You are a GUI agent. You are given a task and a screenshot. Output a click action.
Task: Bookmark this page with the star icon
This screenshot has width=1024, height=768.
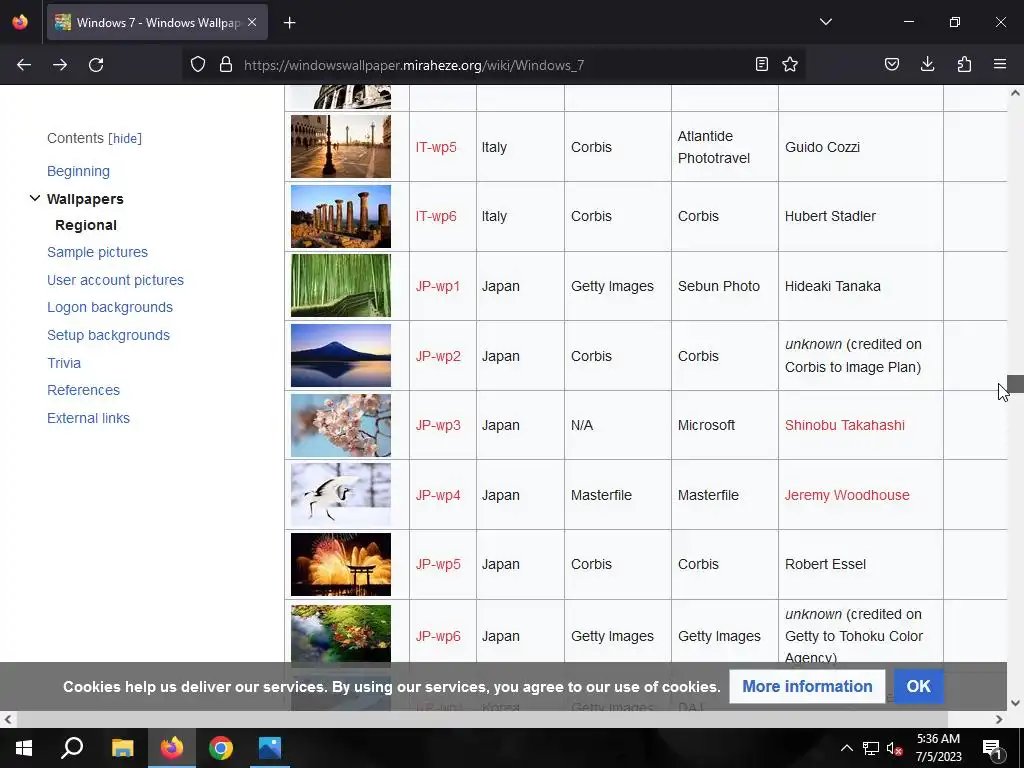pyautogui.click(x=790, y=65)
